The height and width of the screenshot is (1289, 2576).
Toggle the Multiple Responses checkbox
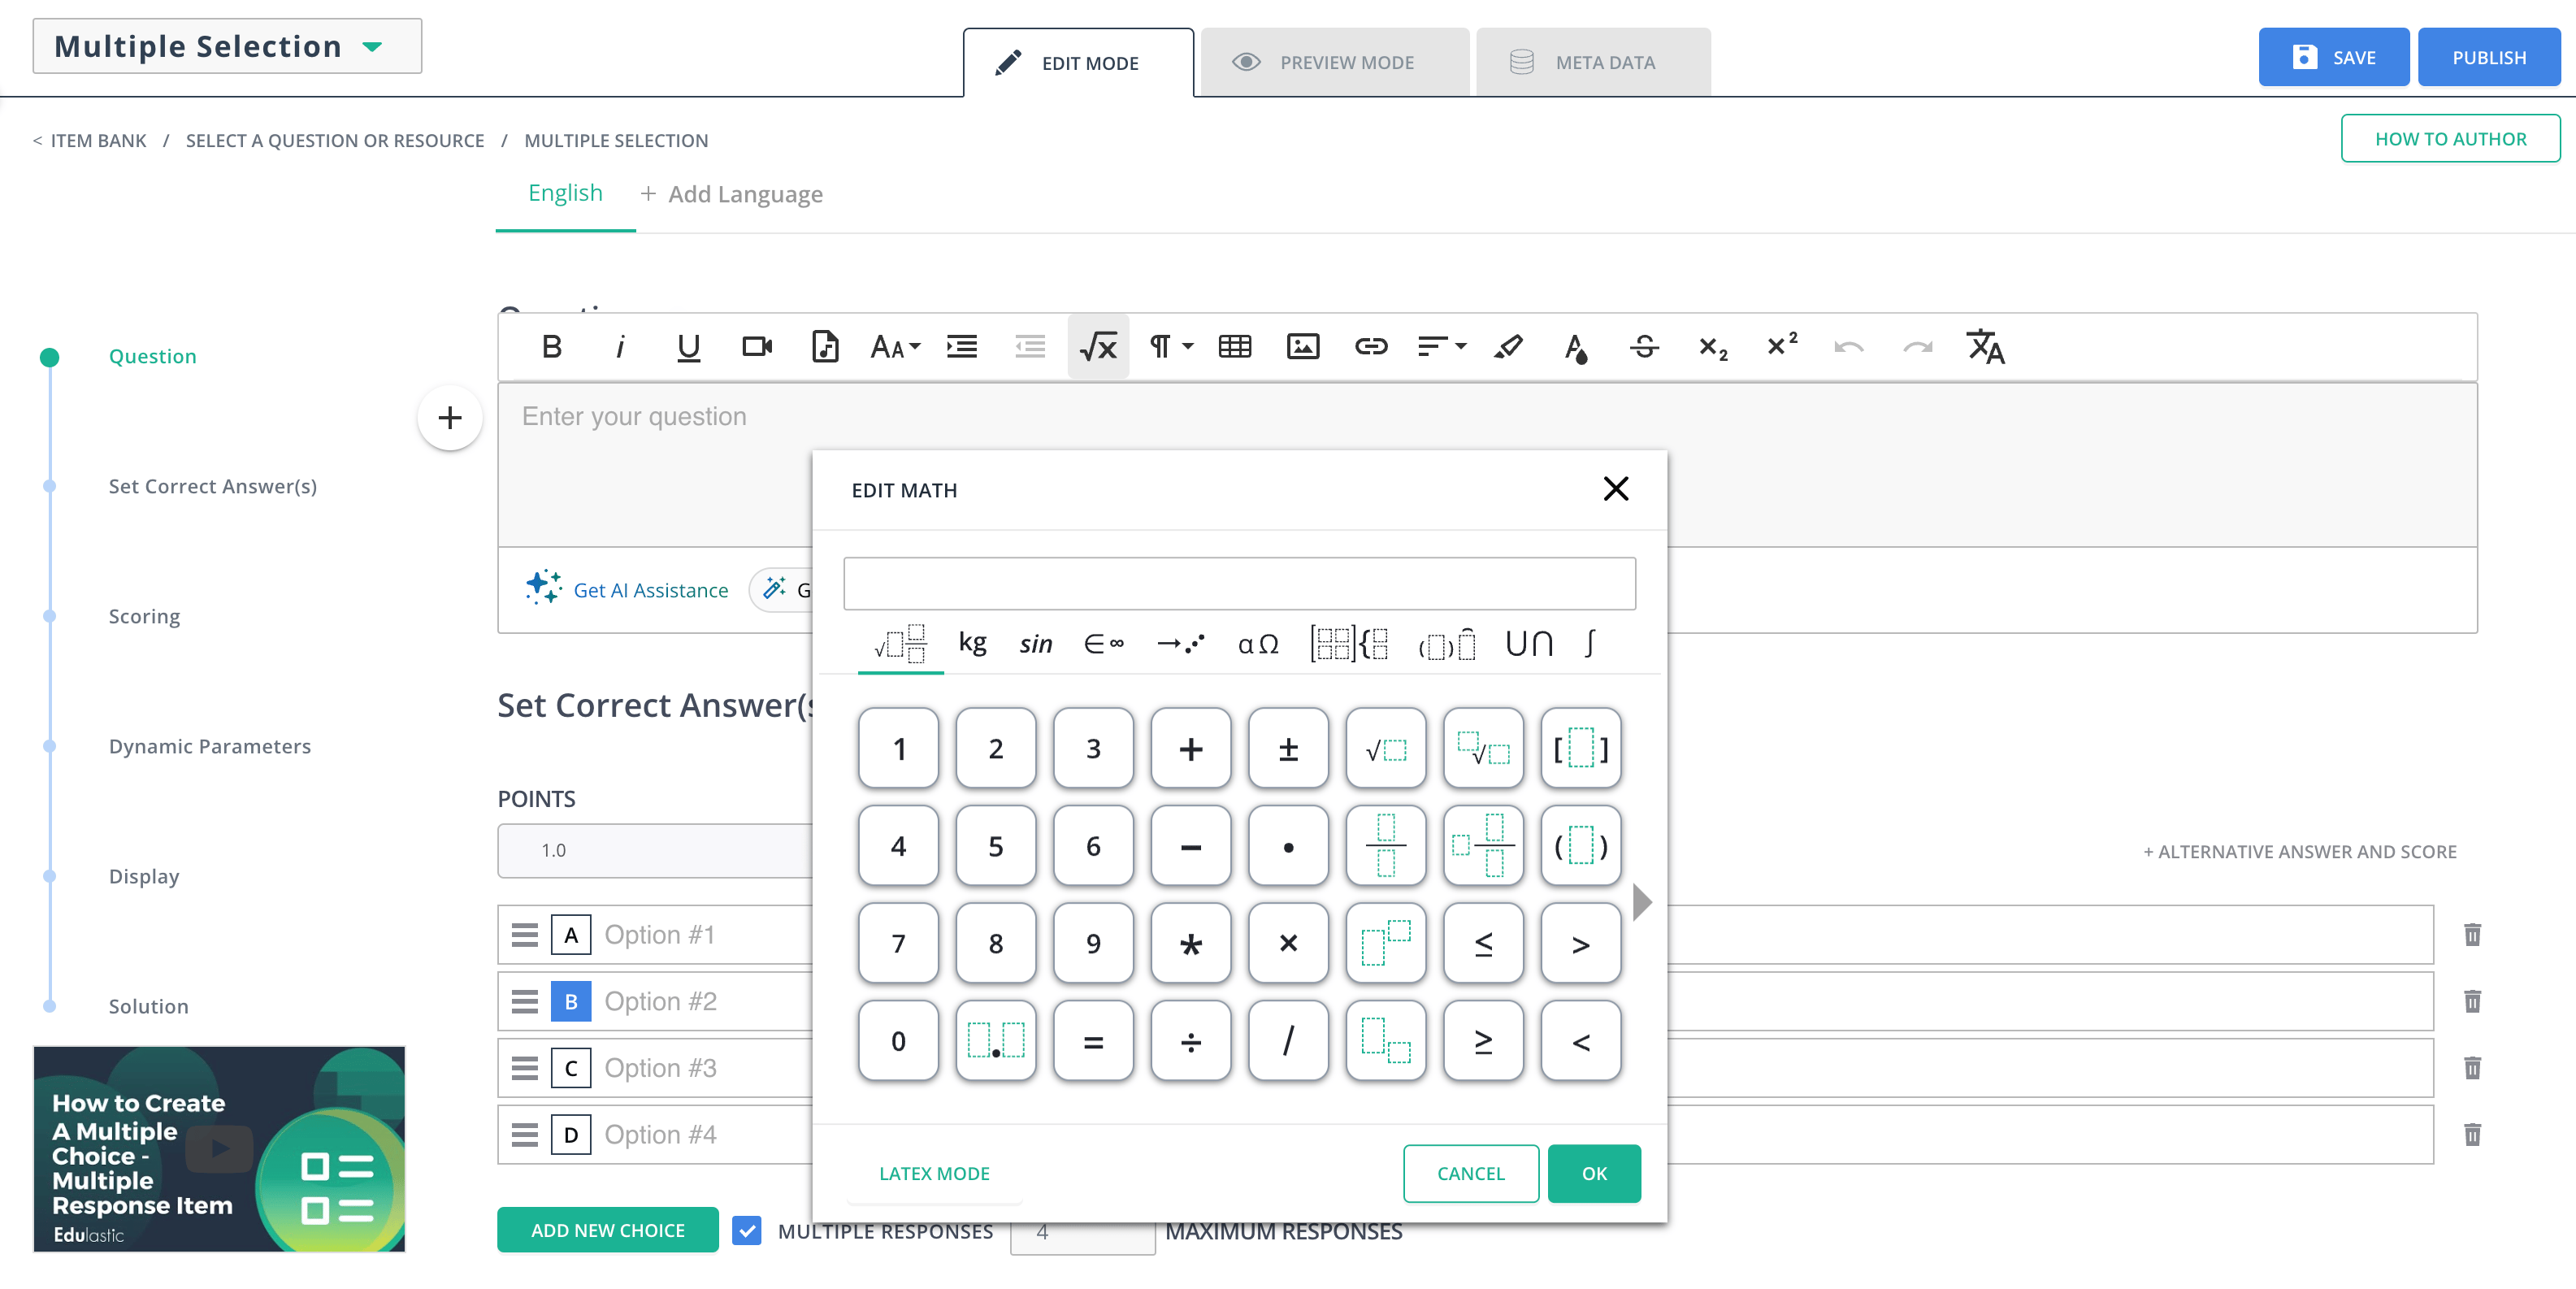point(746,1230)
